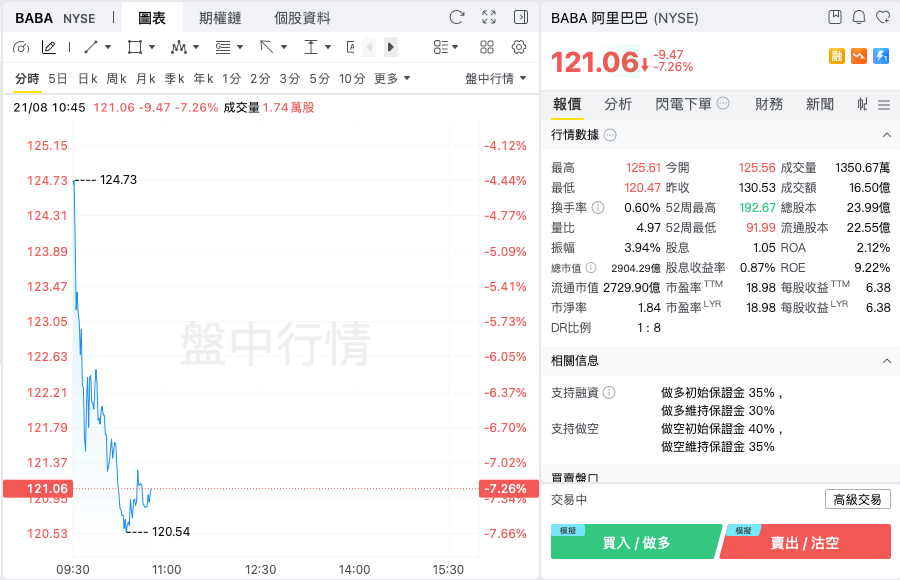Collapse the 相關信息 section

click(886, 361)
